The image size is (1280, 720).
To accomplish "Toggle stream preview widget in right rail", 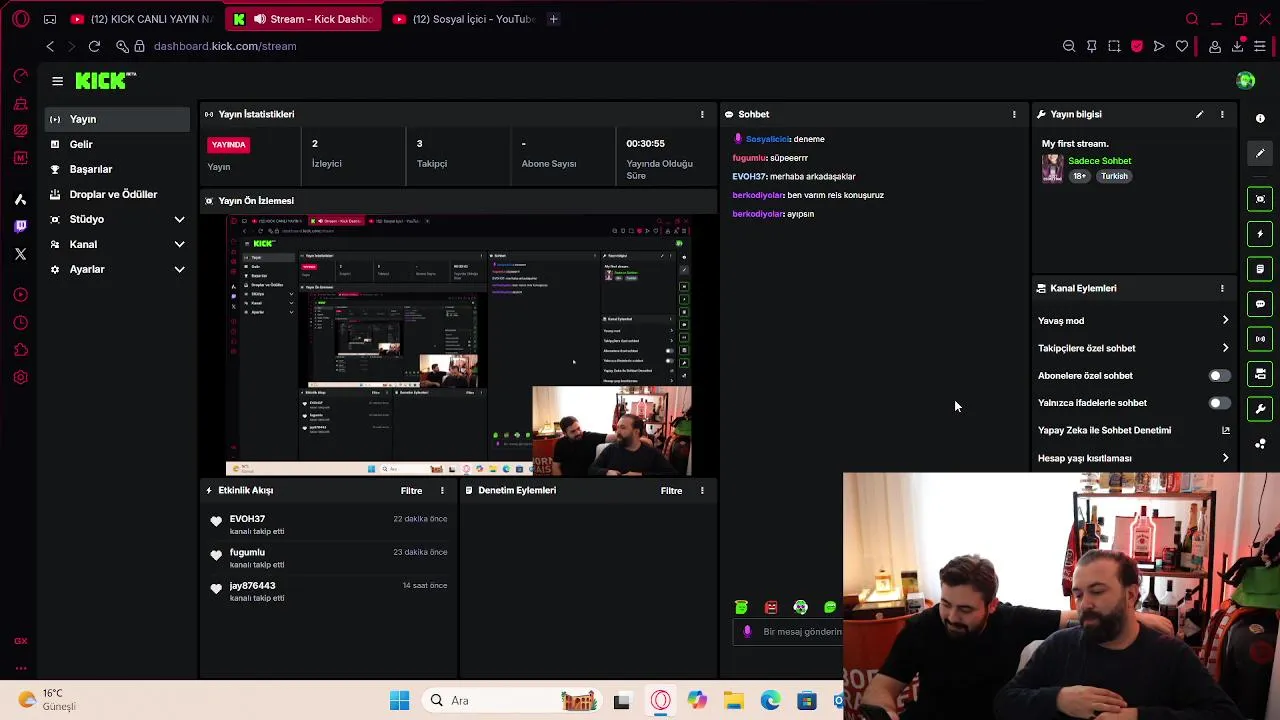I will click(x=1260, y=199).
